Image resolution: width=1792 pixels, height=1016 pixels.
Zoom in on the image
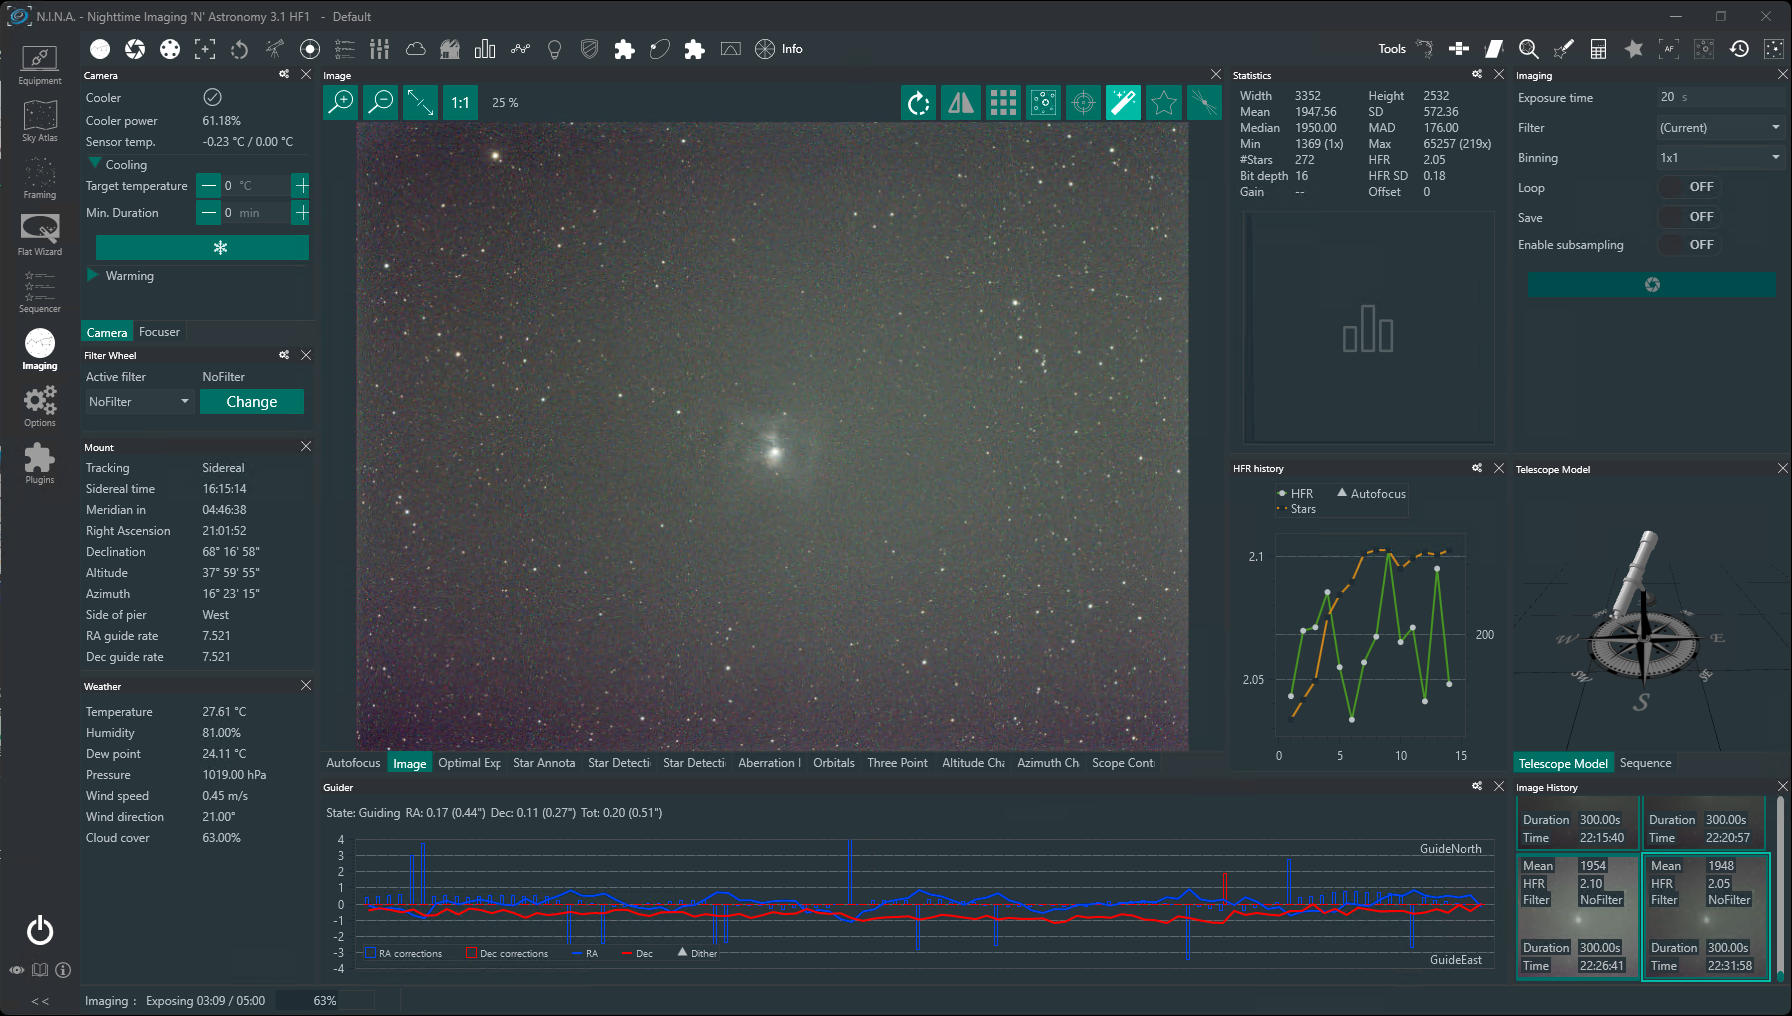coord(341,102)
